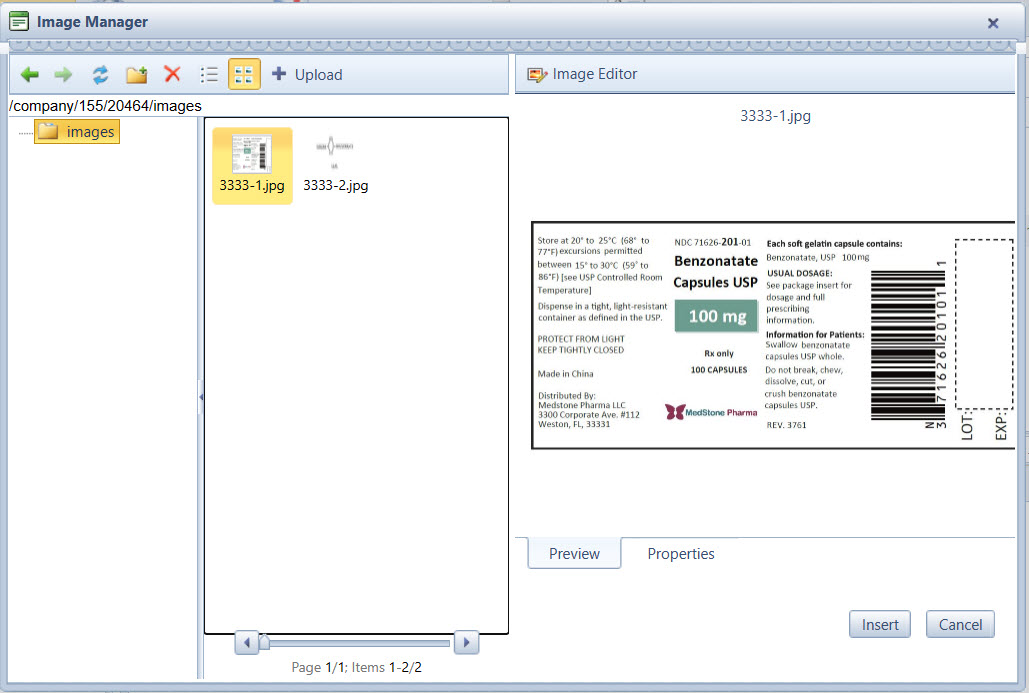
Task: Refresh the file list
Action: (100, 75)
